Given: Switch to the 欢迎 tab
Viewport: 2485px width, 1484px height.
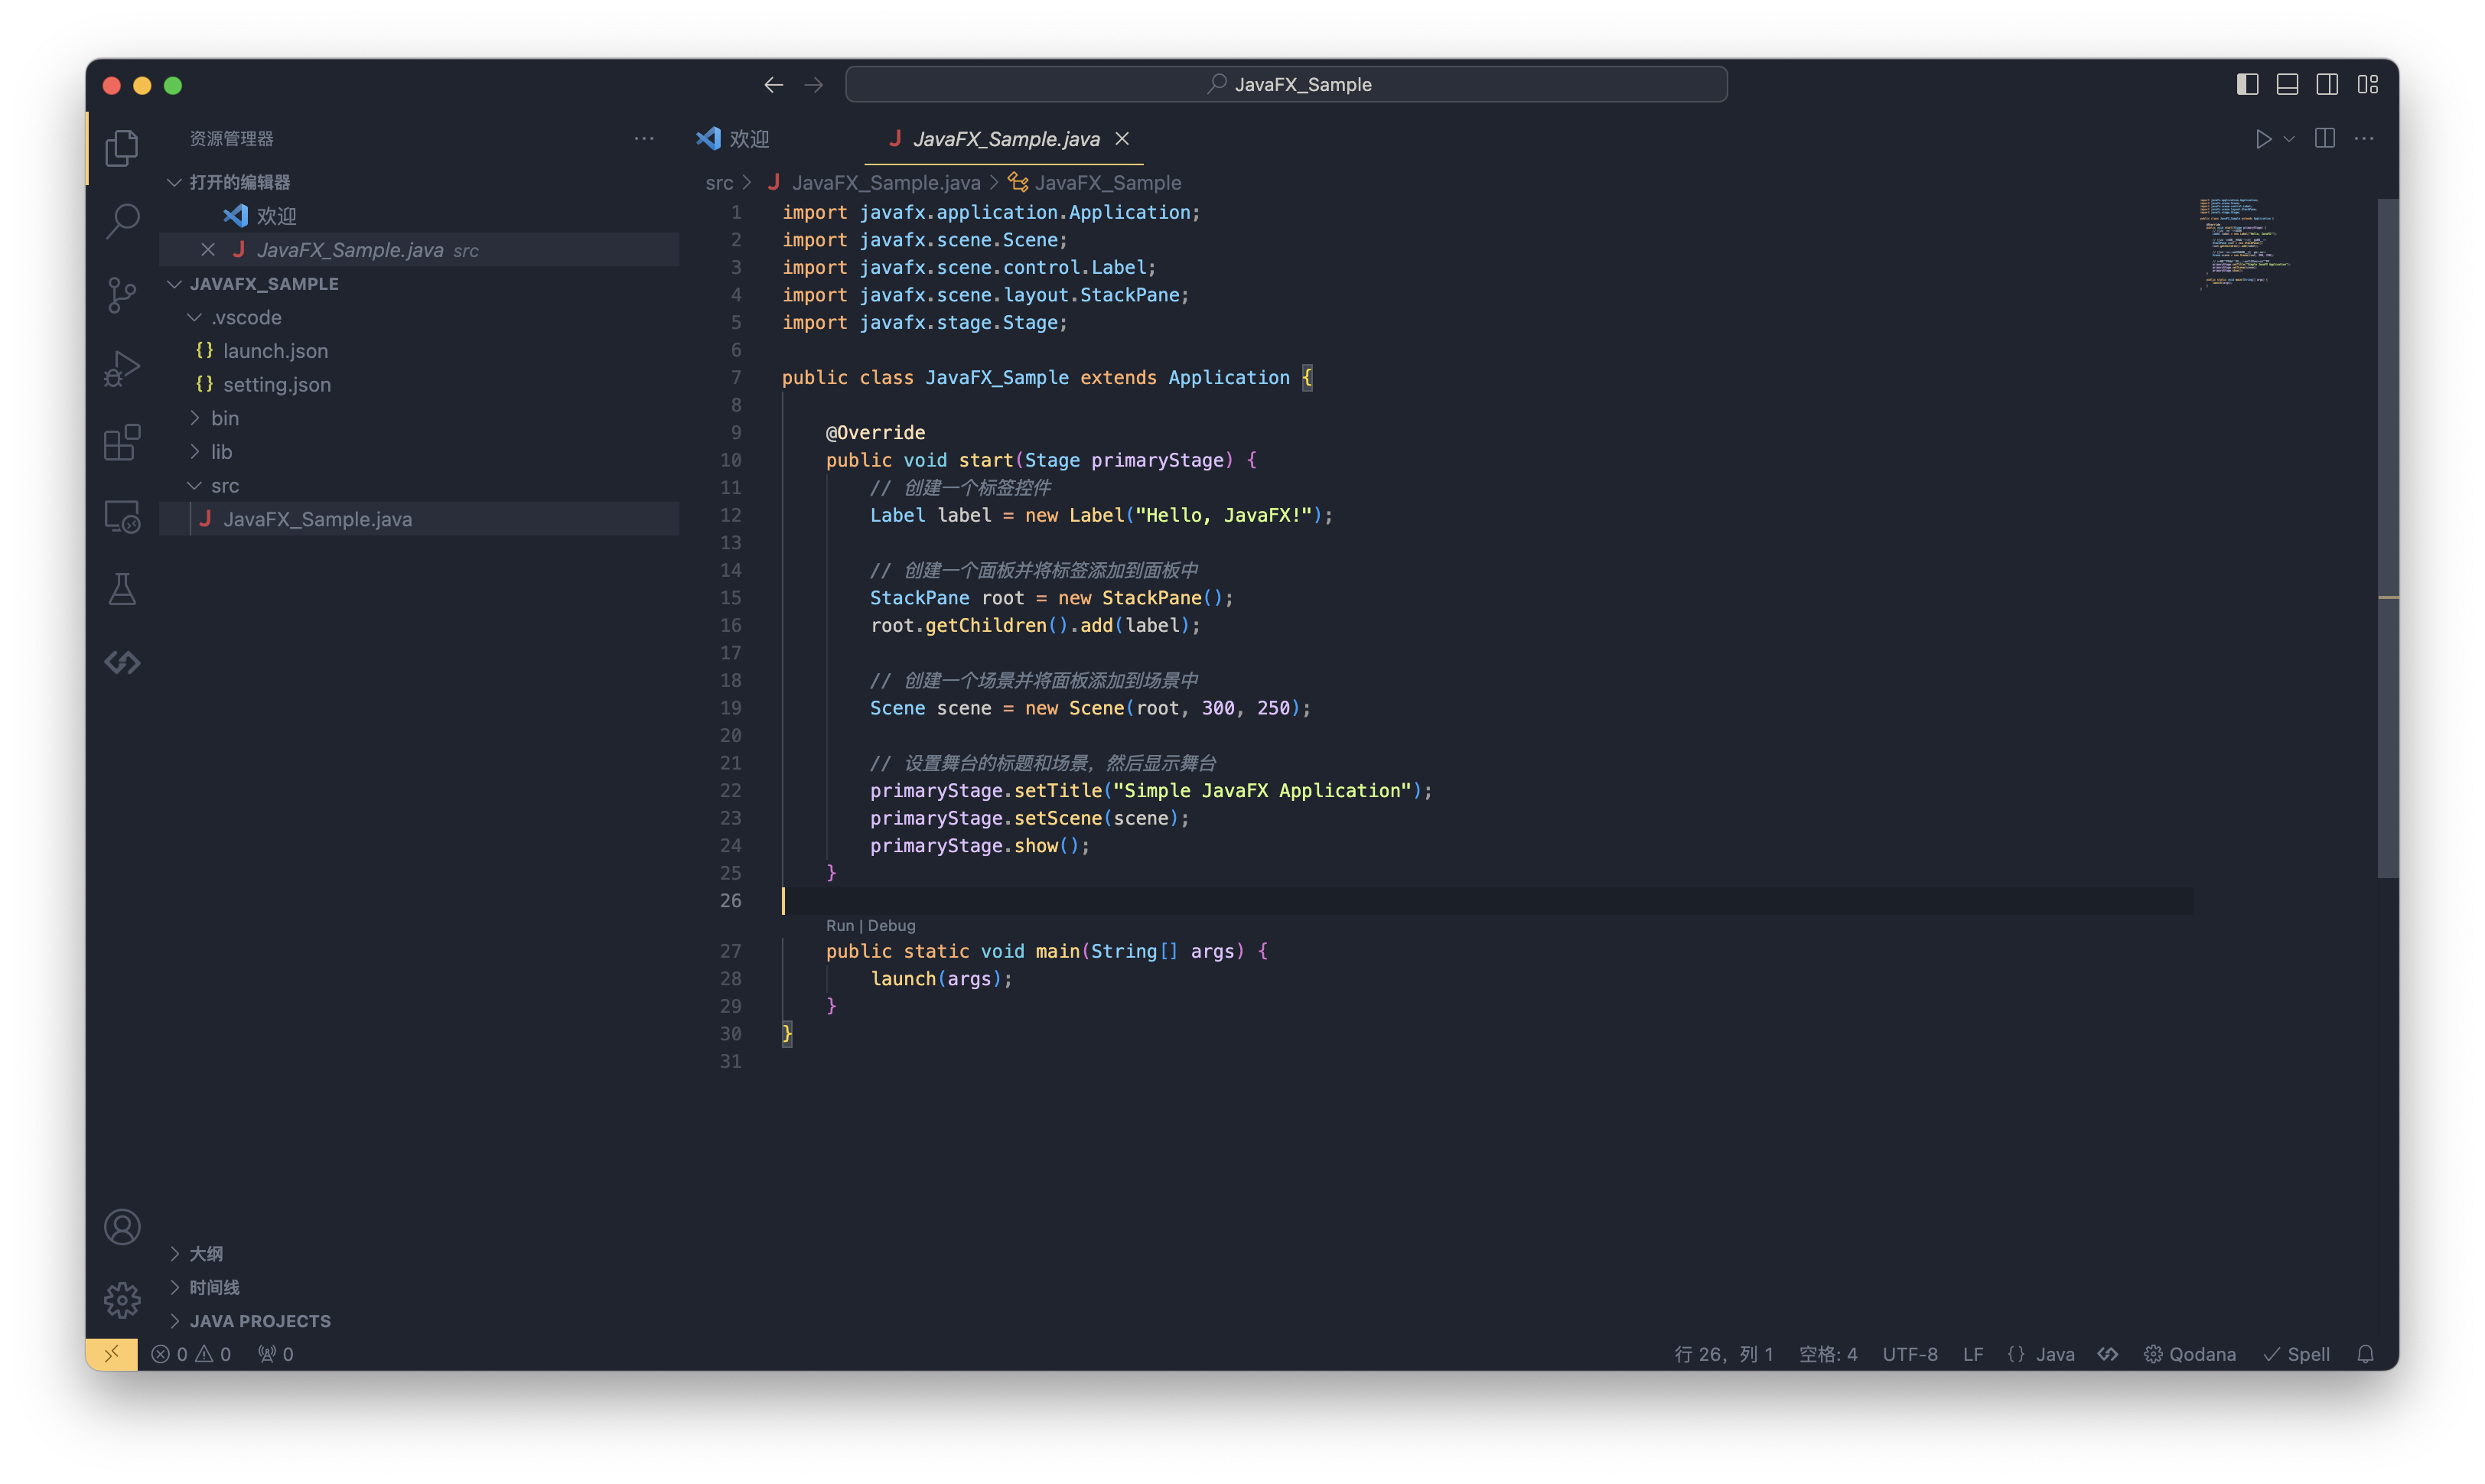Looking at the screenshot, I should (733, 139).
